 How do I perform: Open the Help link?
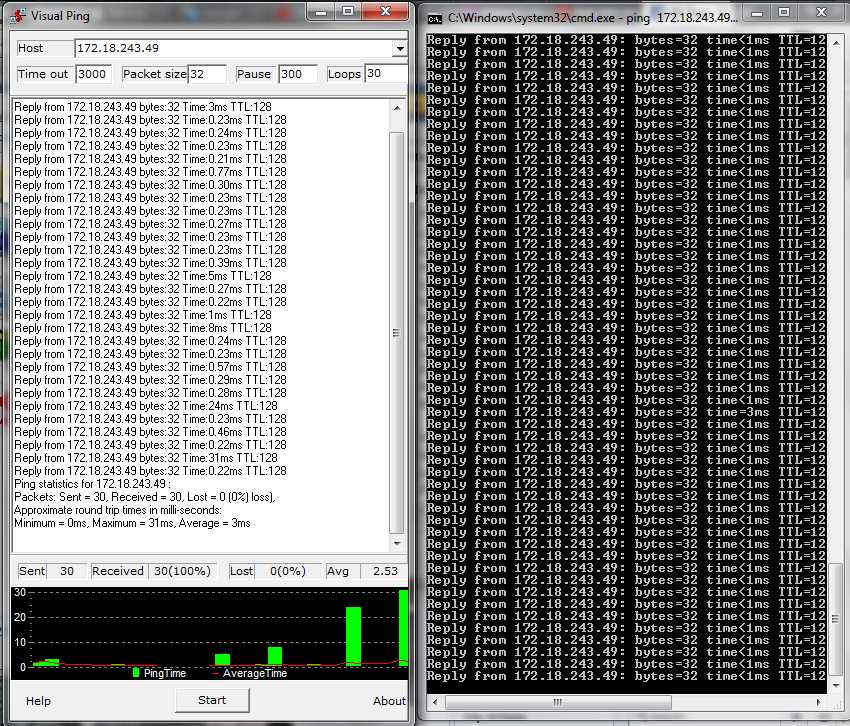pyautogui.click(x=38, y=701)
